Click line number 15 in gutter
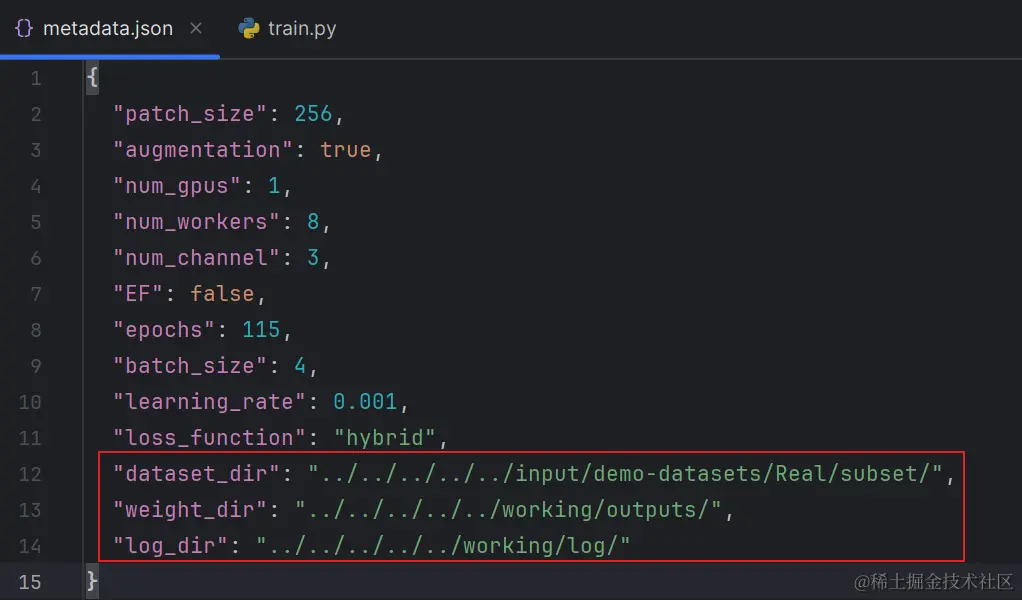The height and width of the screenshot is (600, 1022). pos(30,582)
